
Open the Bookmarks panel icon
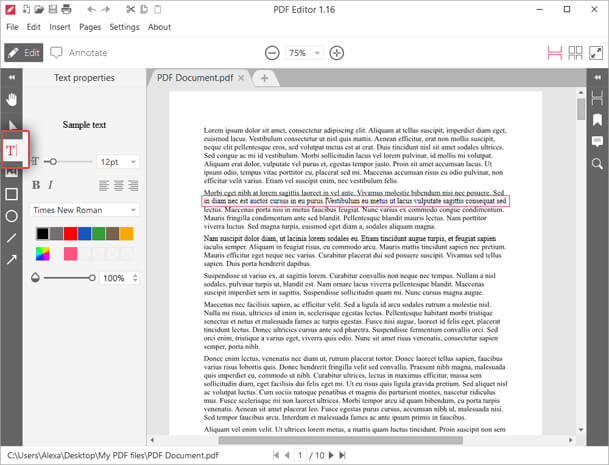pos(597,119)
